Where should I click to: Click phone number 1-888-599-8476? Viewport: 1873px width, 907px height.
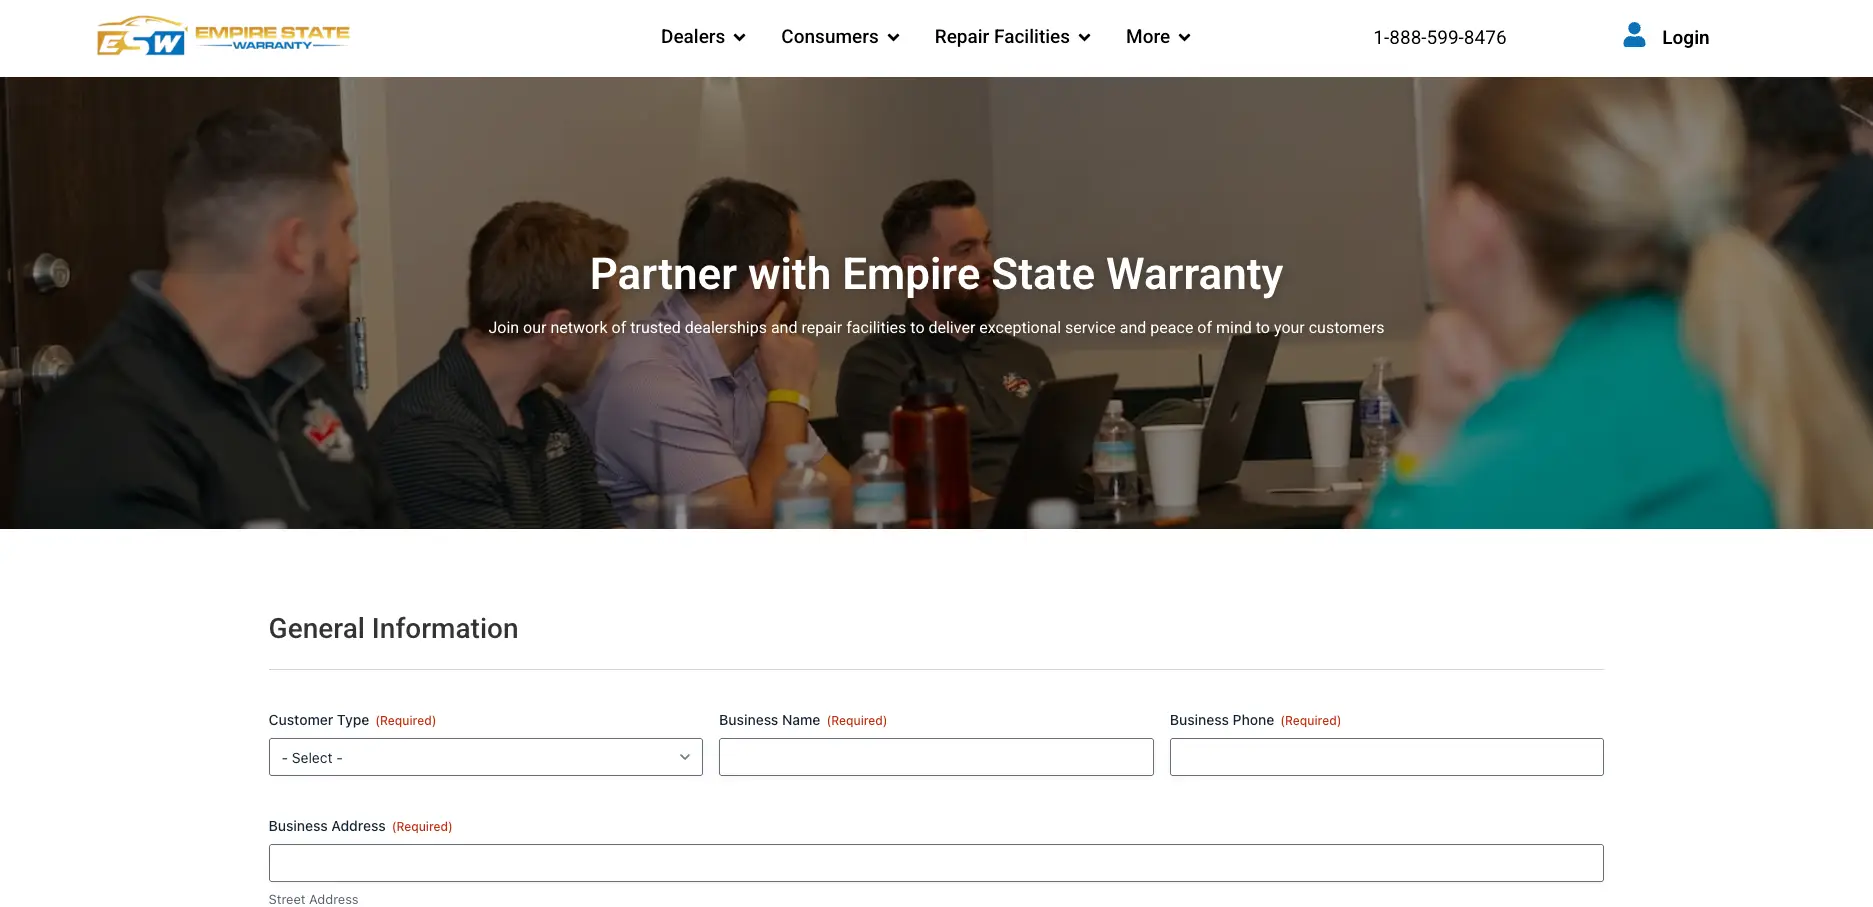click(1439, 38)
